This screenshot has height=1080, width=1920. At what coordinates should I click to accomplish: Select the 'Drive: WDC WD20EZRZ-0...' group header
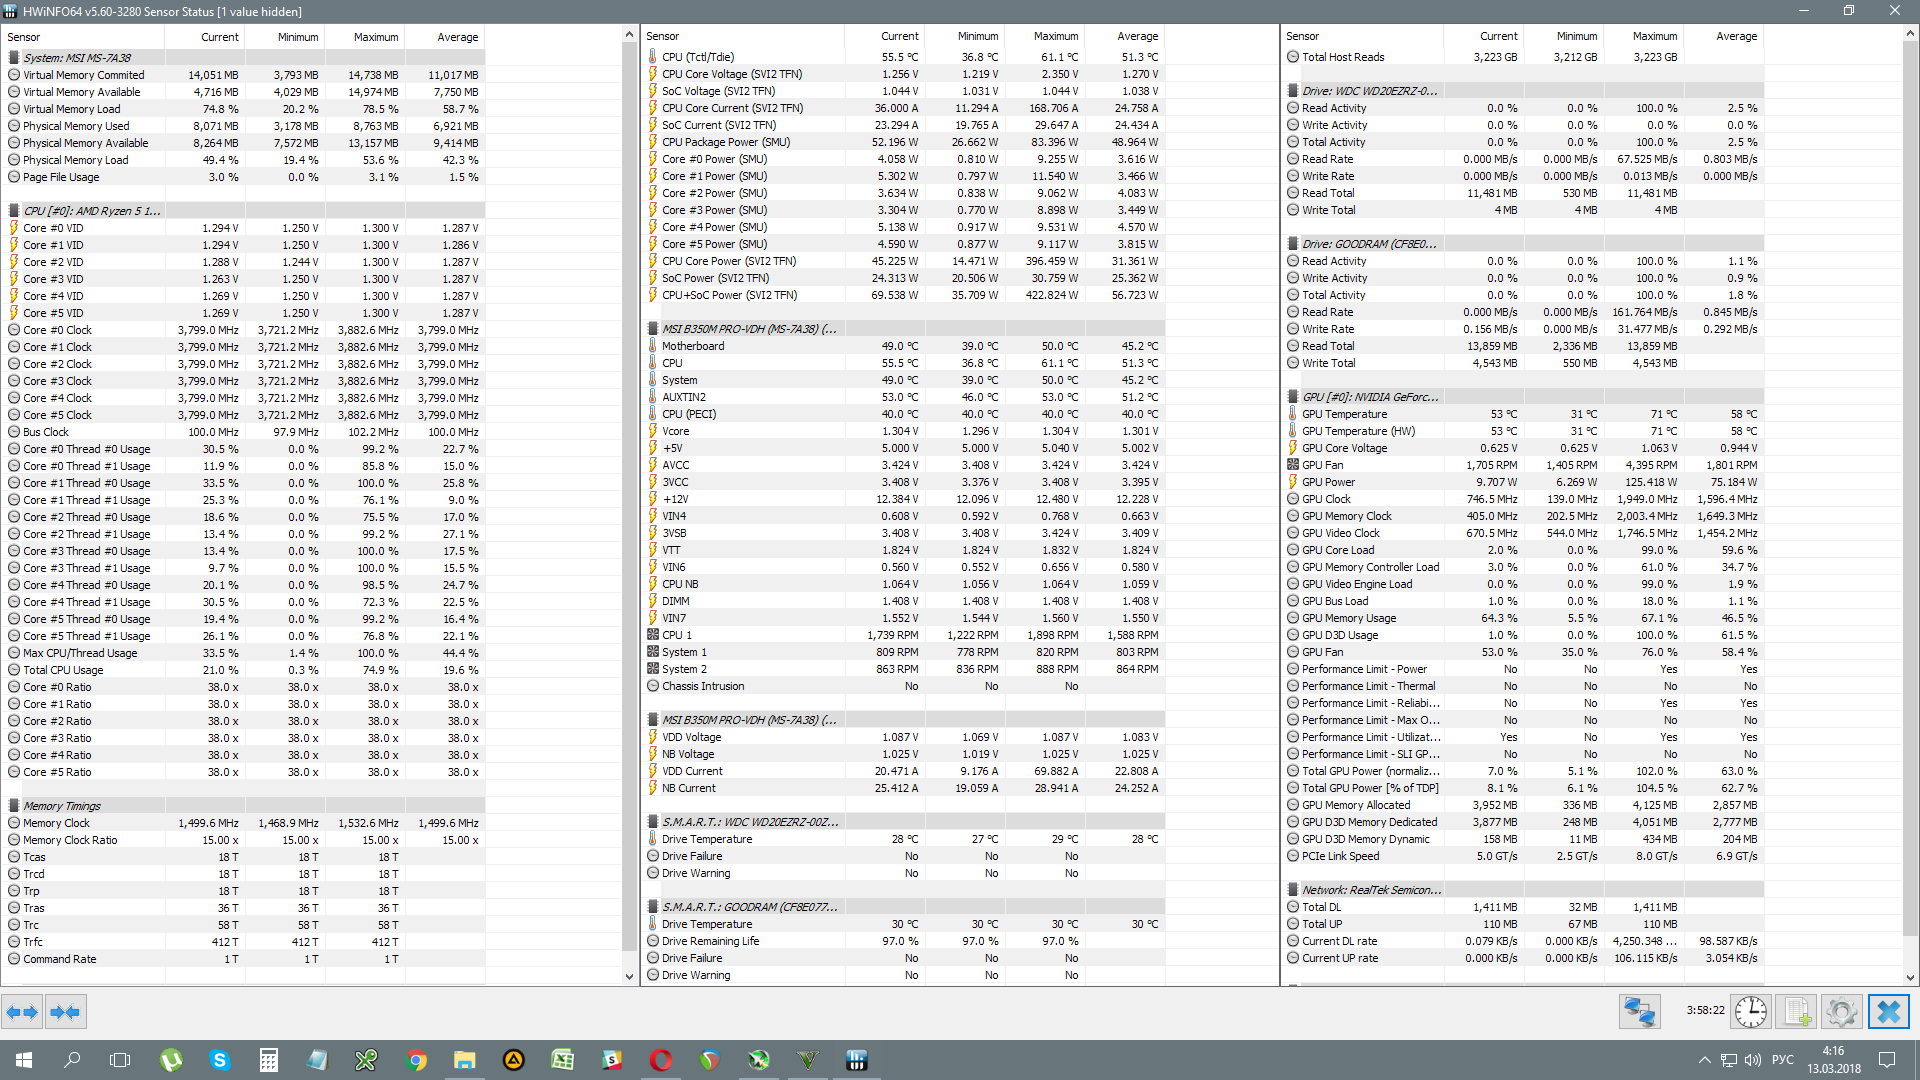[1525, 91]
